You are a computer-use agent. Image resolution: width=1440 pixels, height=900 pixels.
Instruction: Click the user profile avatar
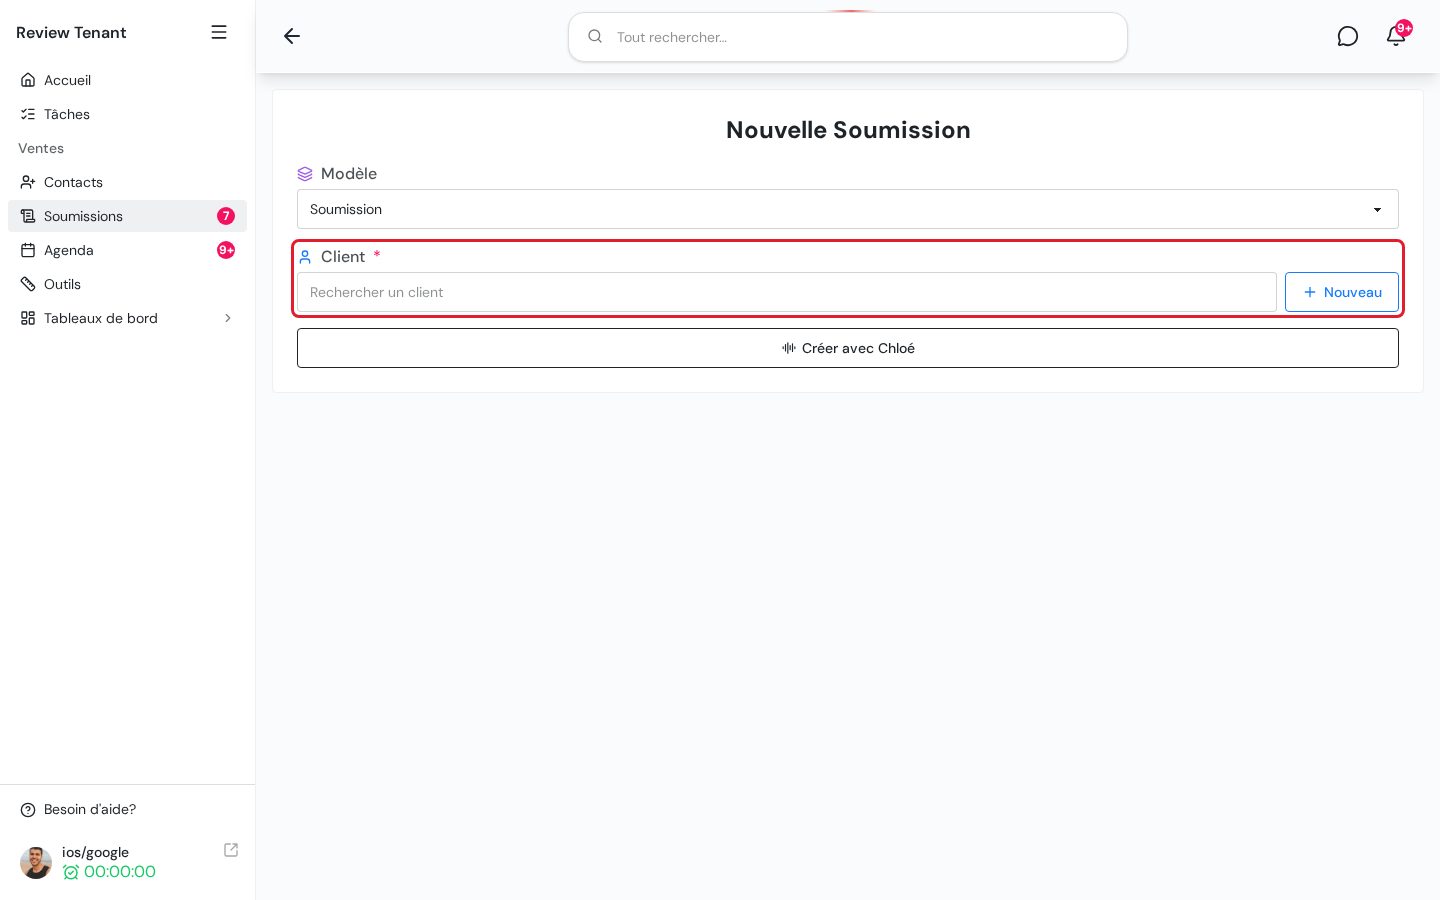pos(36,863)
